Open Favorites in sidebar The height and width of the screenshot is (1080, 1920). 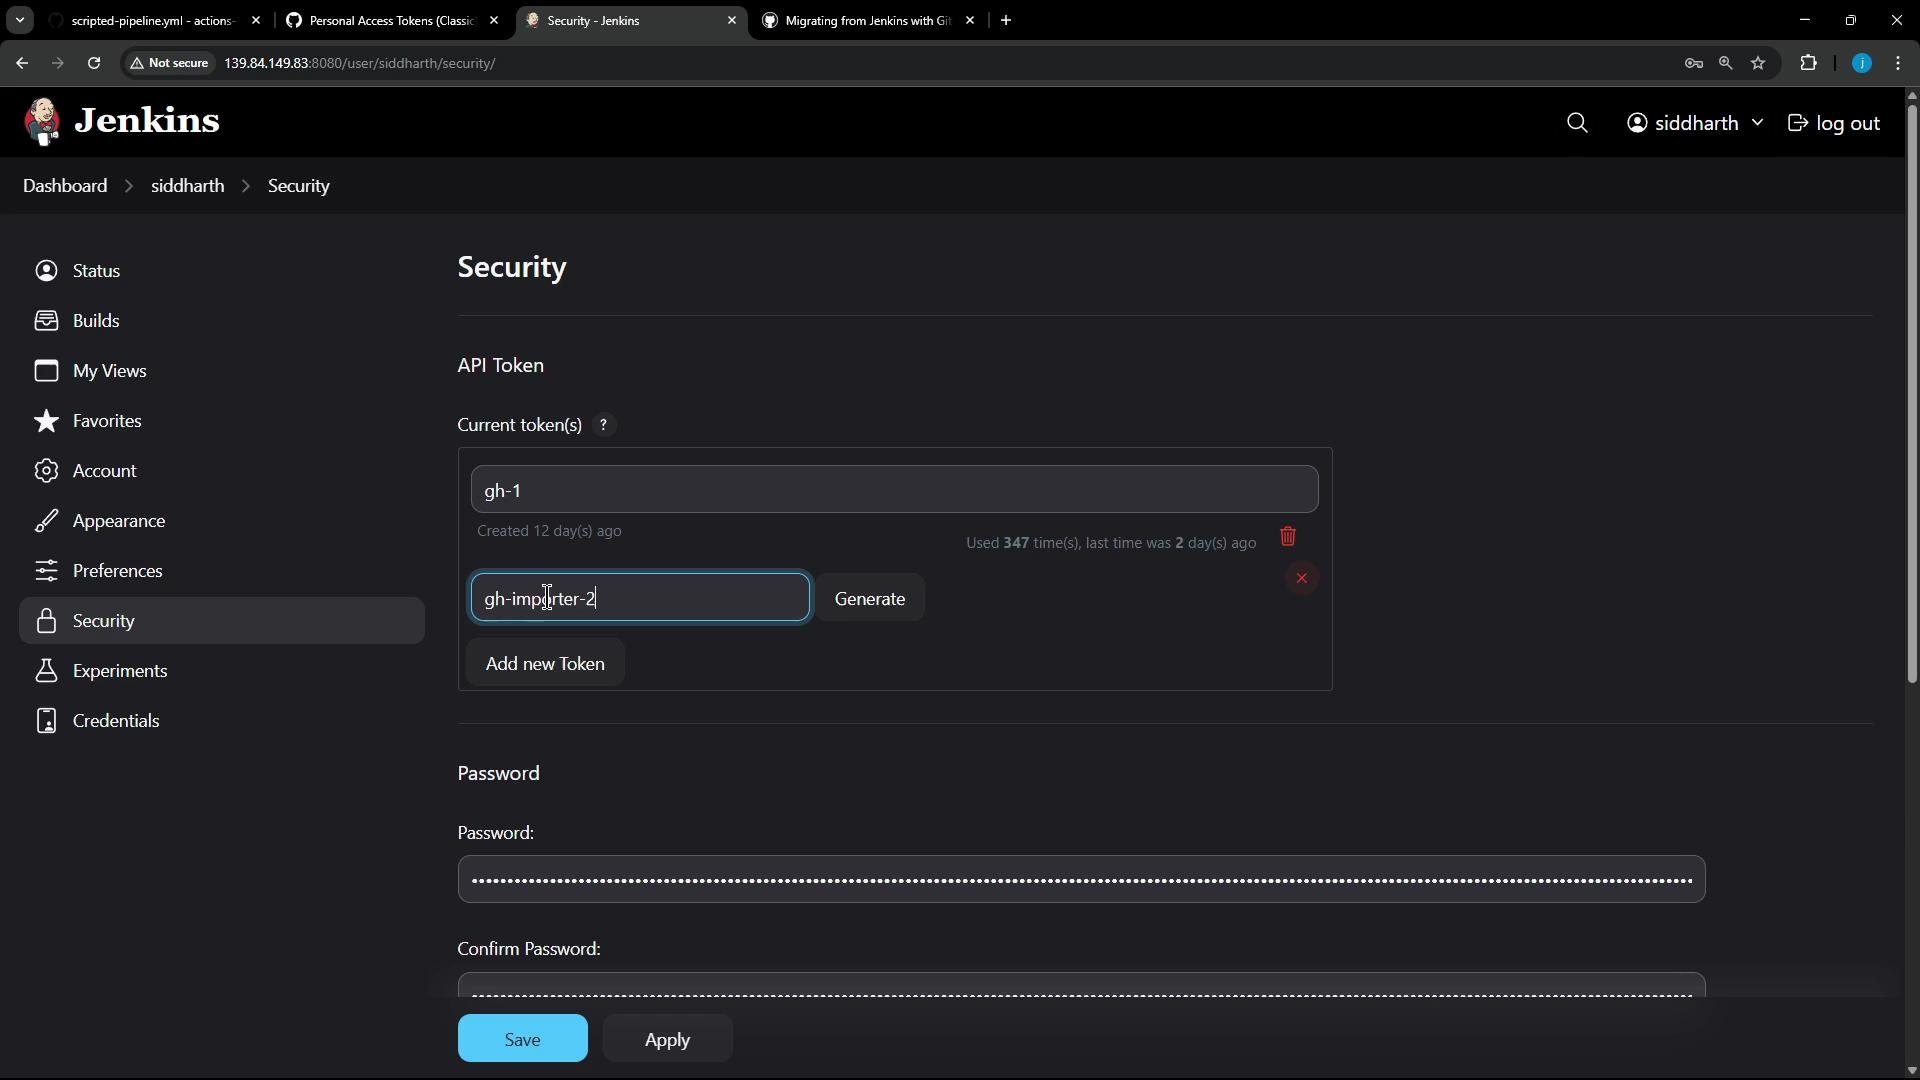pyautogui.click(x=222, y=421)
